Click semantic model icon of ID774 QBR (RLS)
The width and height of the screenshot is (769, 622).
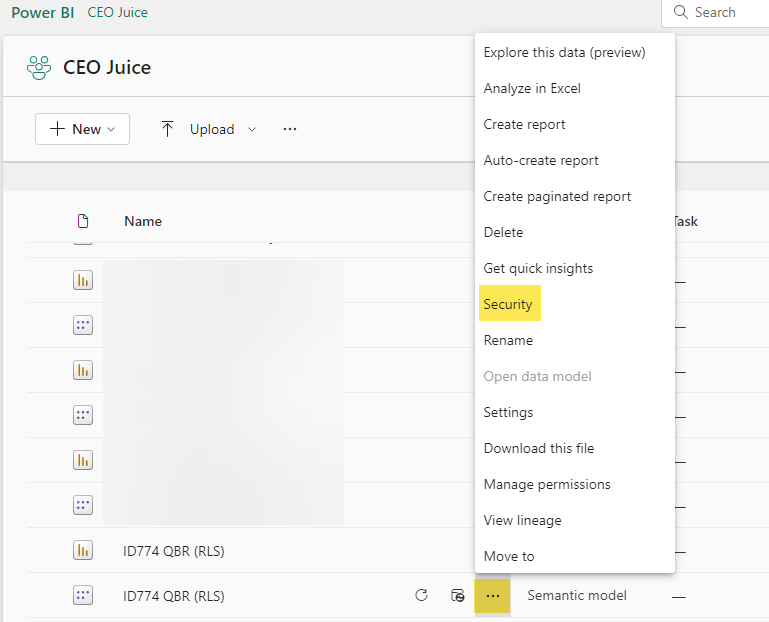tap(83, 596)
